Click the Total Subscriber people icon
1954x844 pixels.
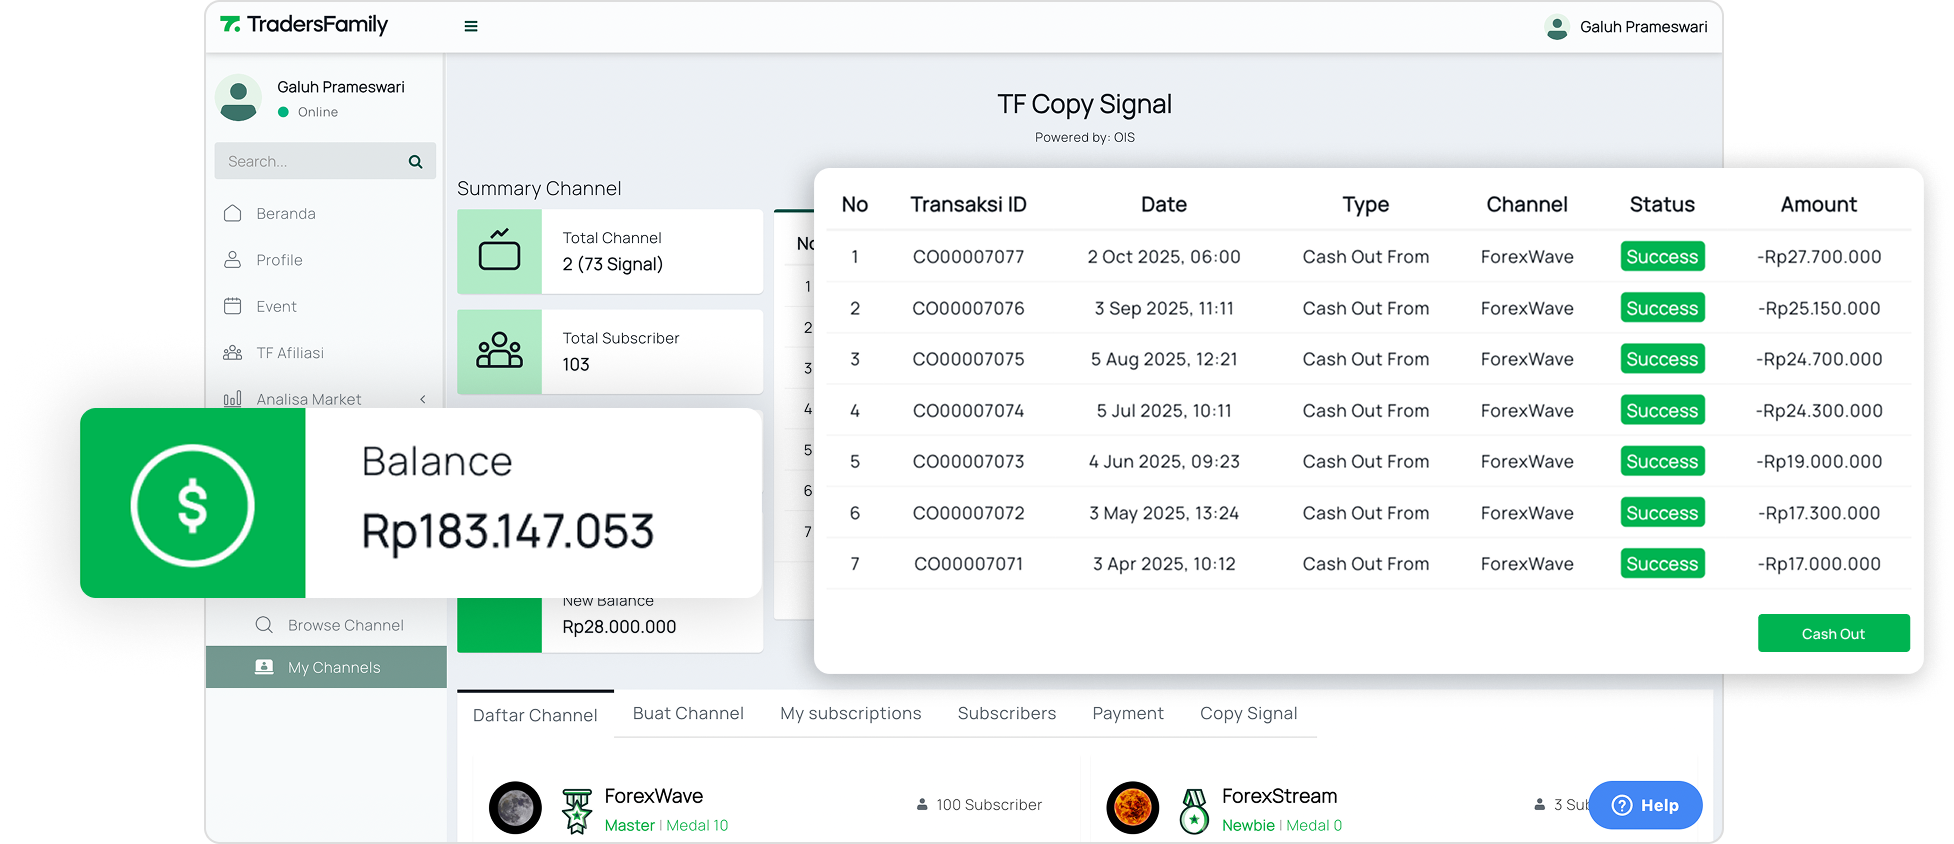(499, 351)
